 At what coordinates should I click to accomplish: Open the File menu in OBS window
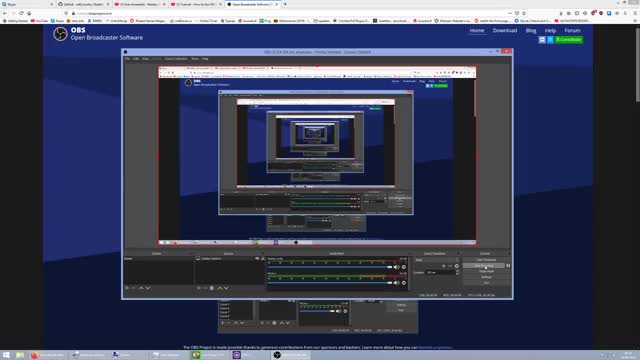(127, 59)
